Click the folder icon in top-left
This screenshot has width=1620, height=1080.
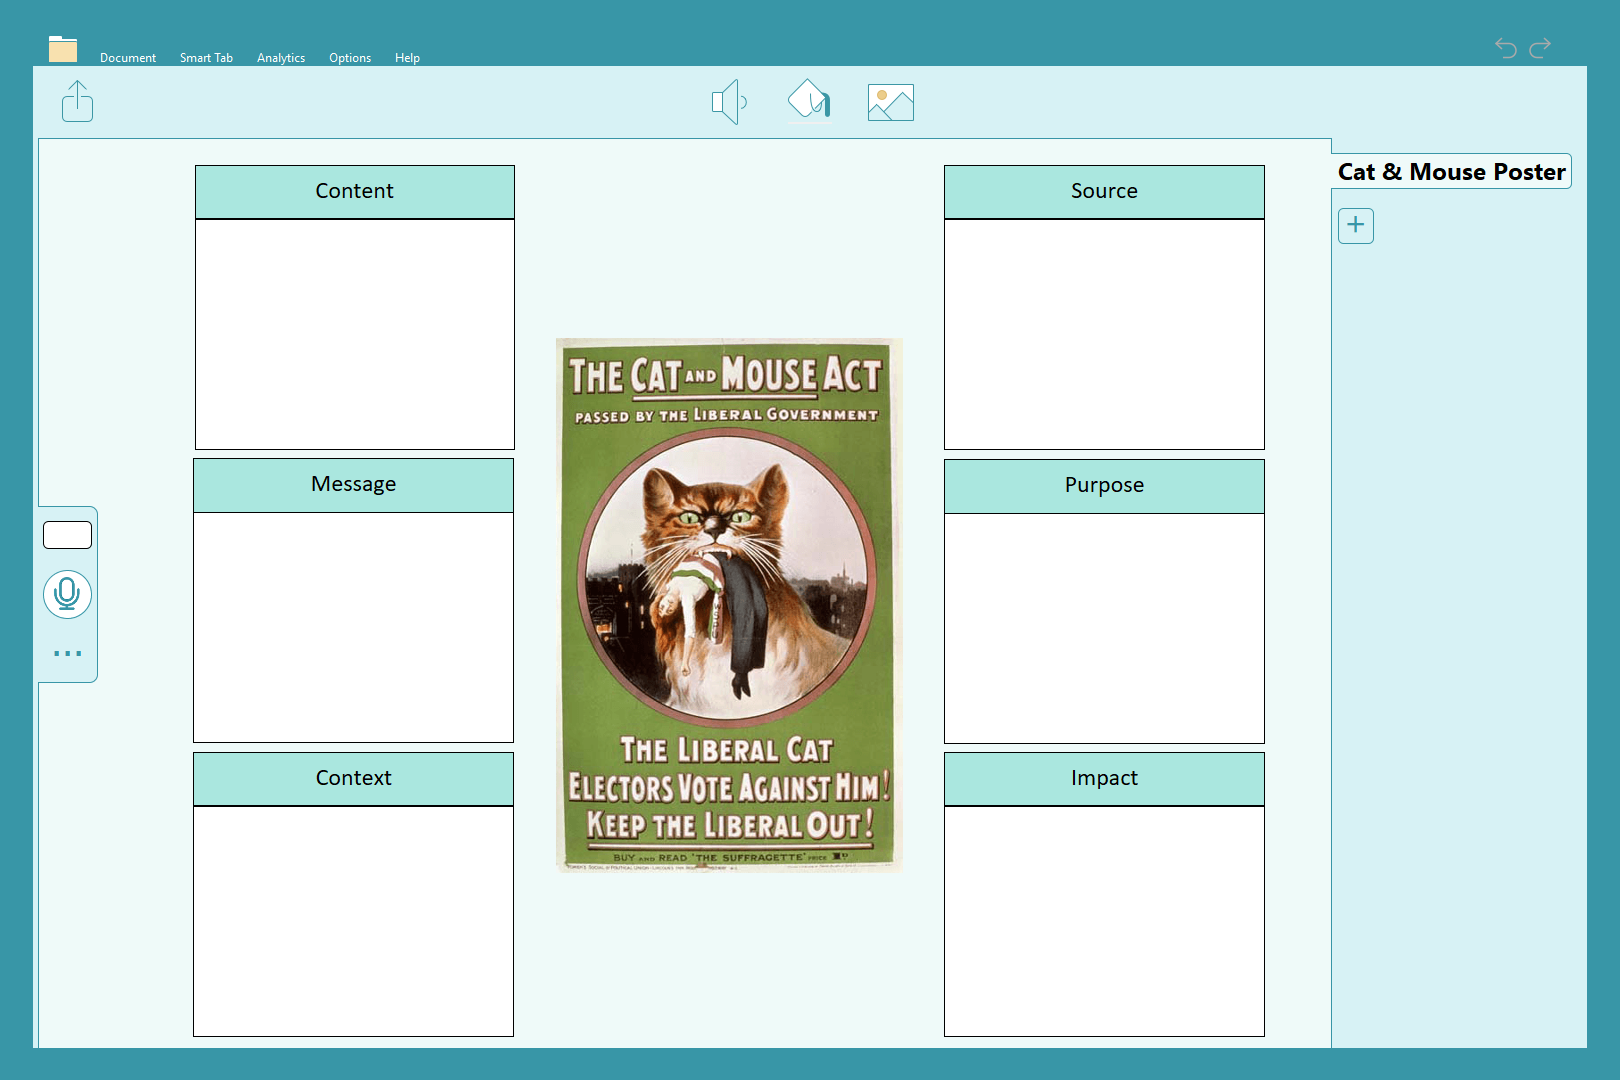point(63,49)
